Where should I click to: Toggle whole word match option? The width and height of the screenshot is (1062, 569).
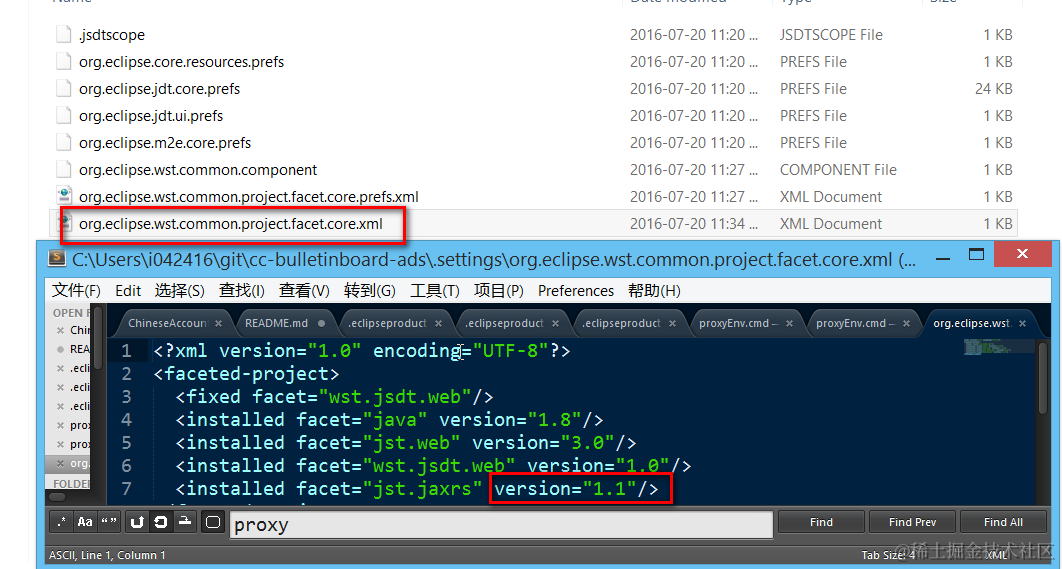pos(108,522)
